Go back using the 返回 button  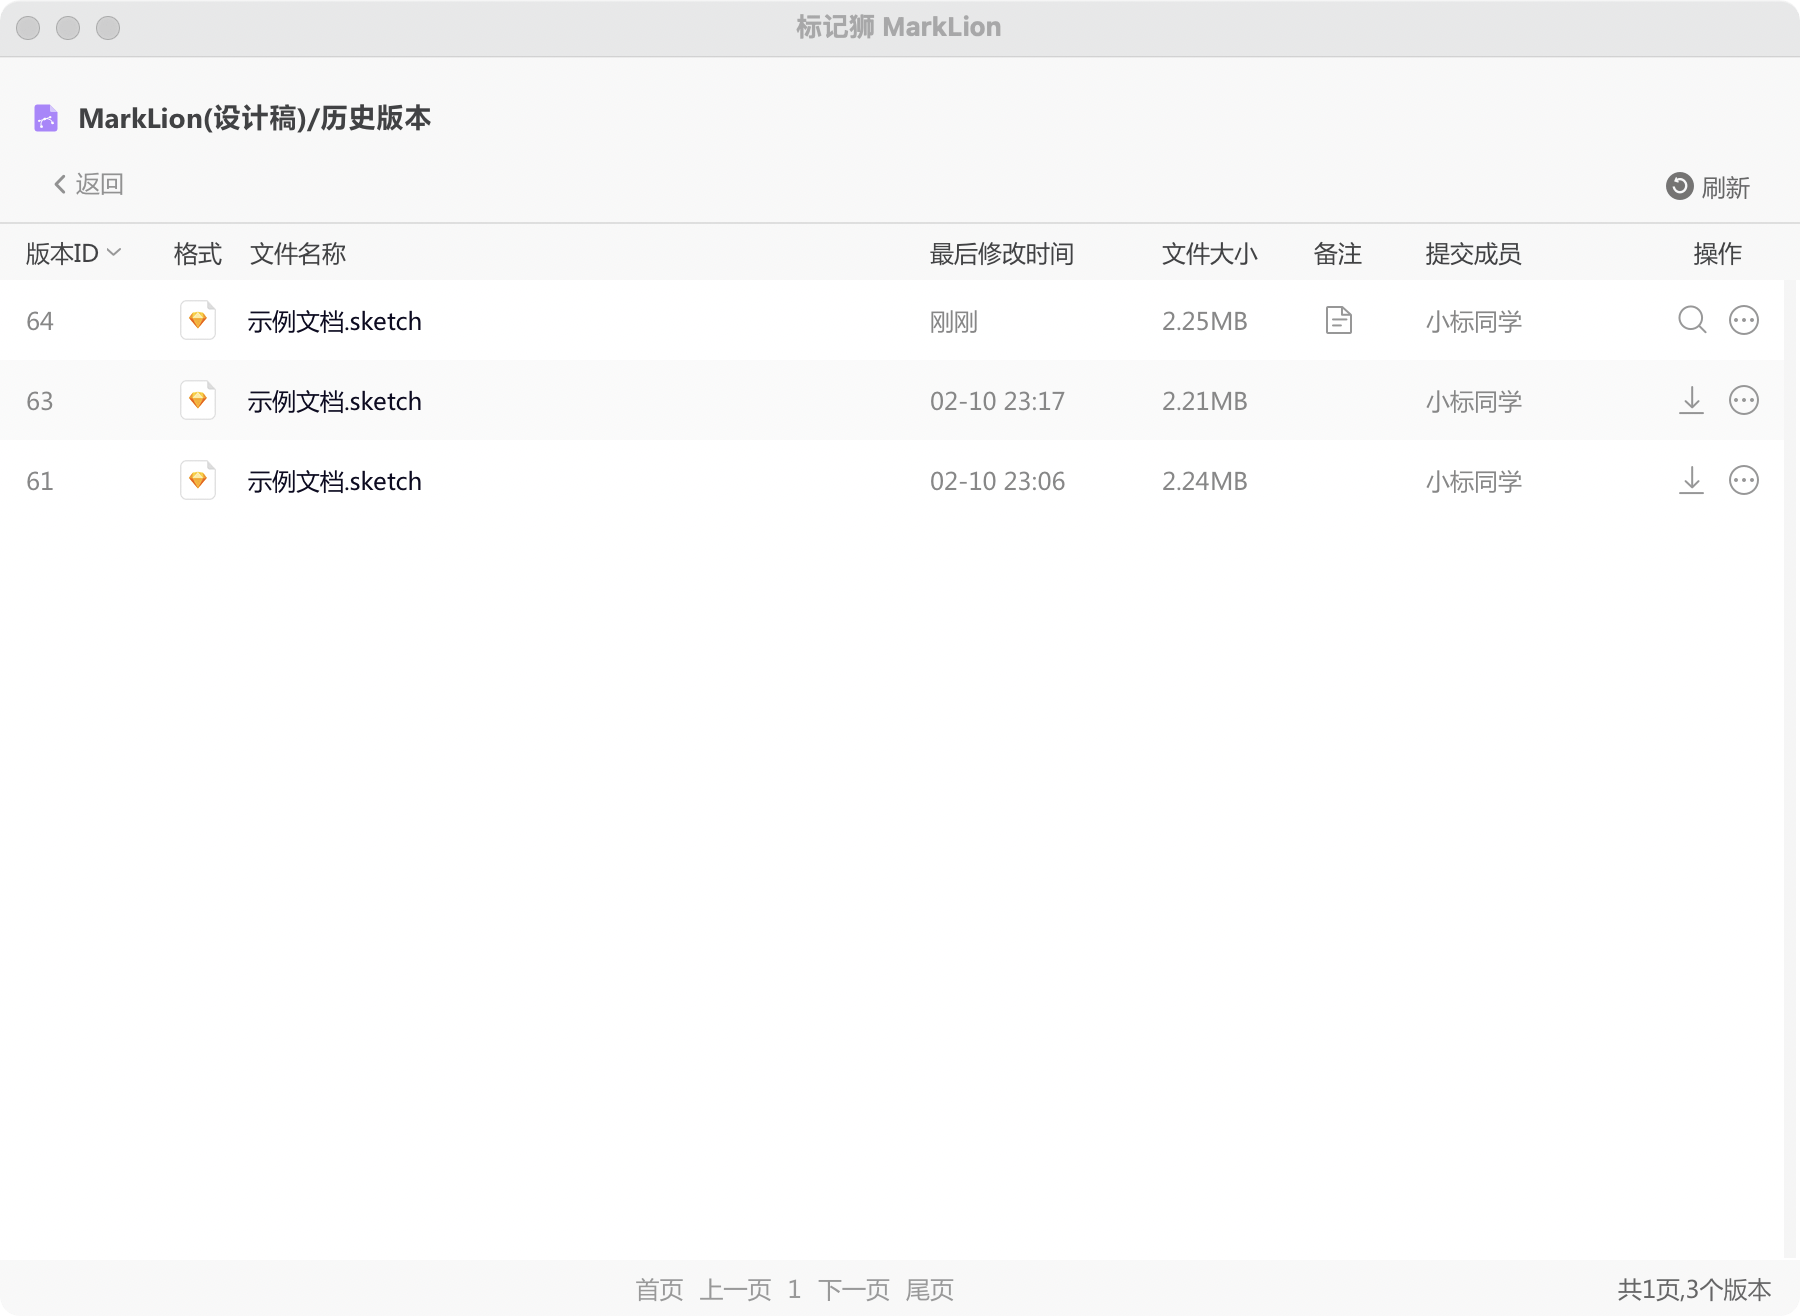[x=88, y=184]
